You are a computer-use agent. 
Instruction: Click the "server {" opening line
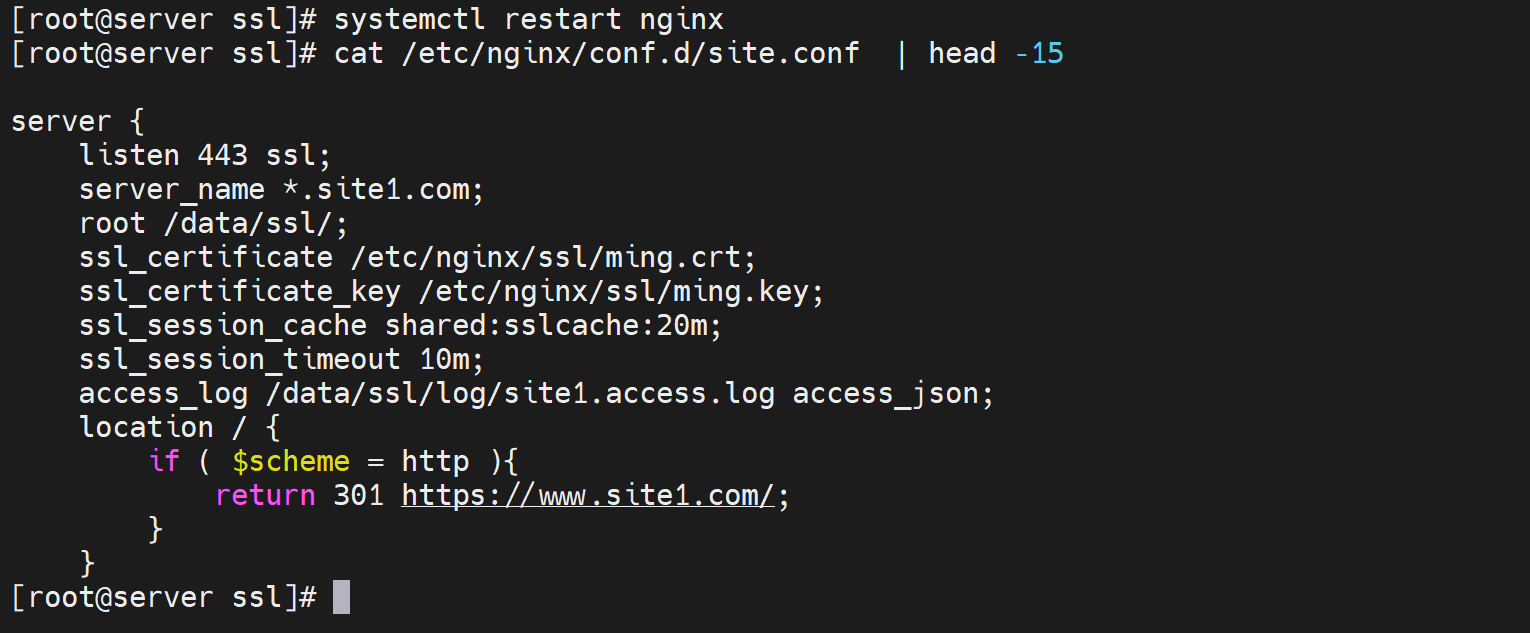tap(78, 122)
